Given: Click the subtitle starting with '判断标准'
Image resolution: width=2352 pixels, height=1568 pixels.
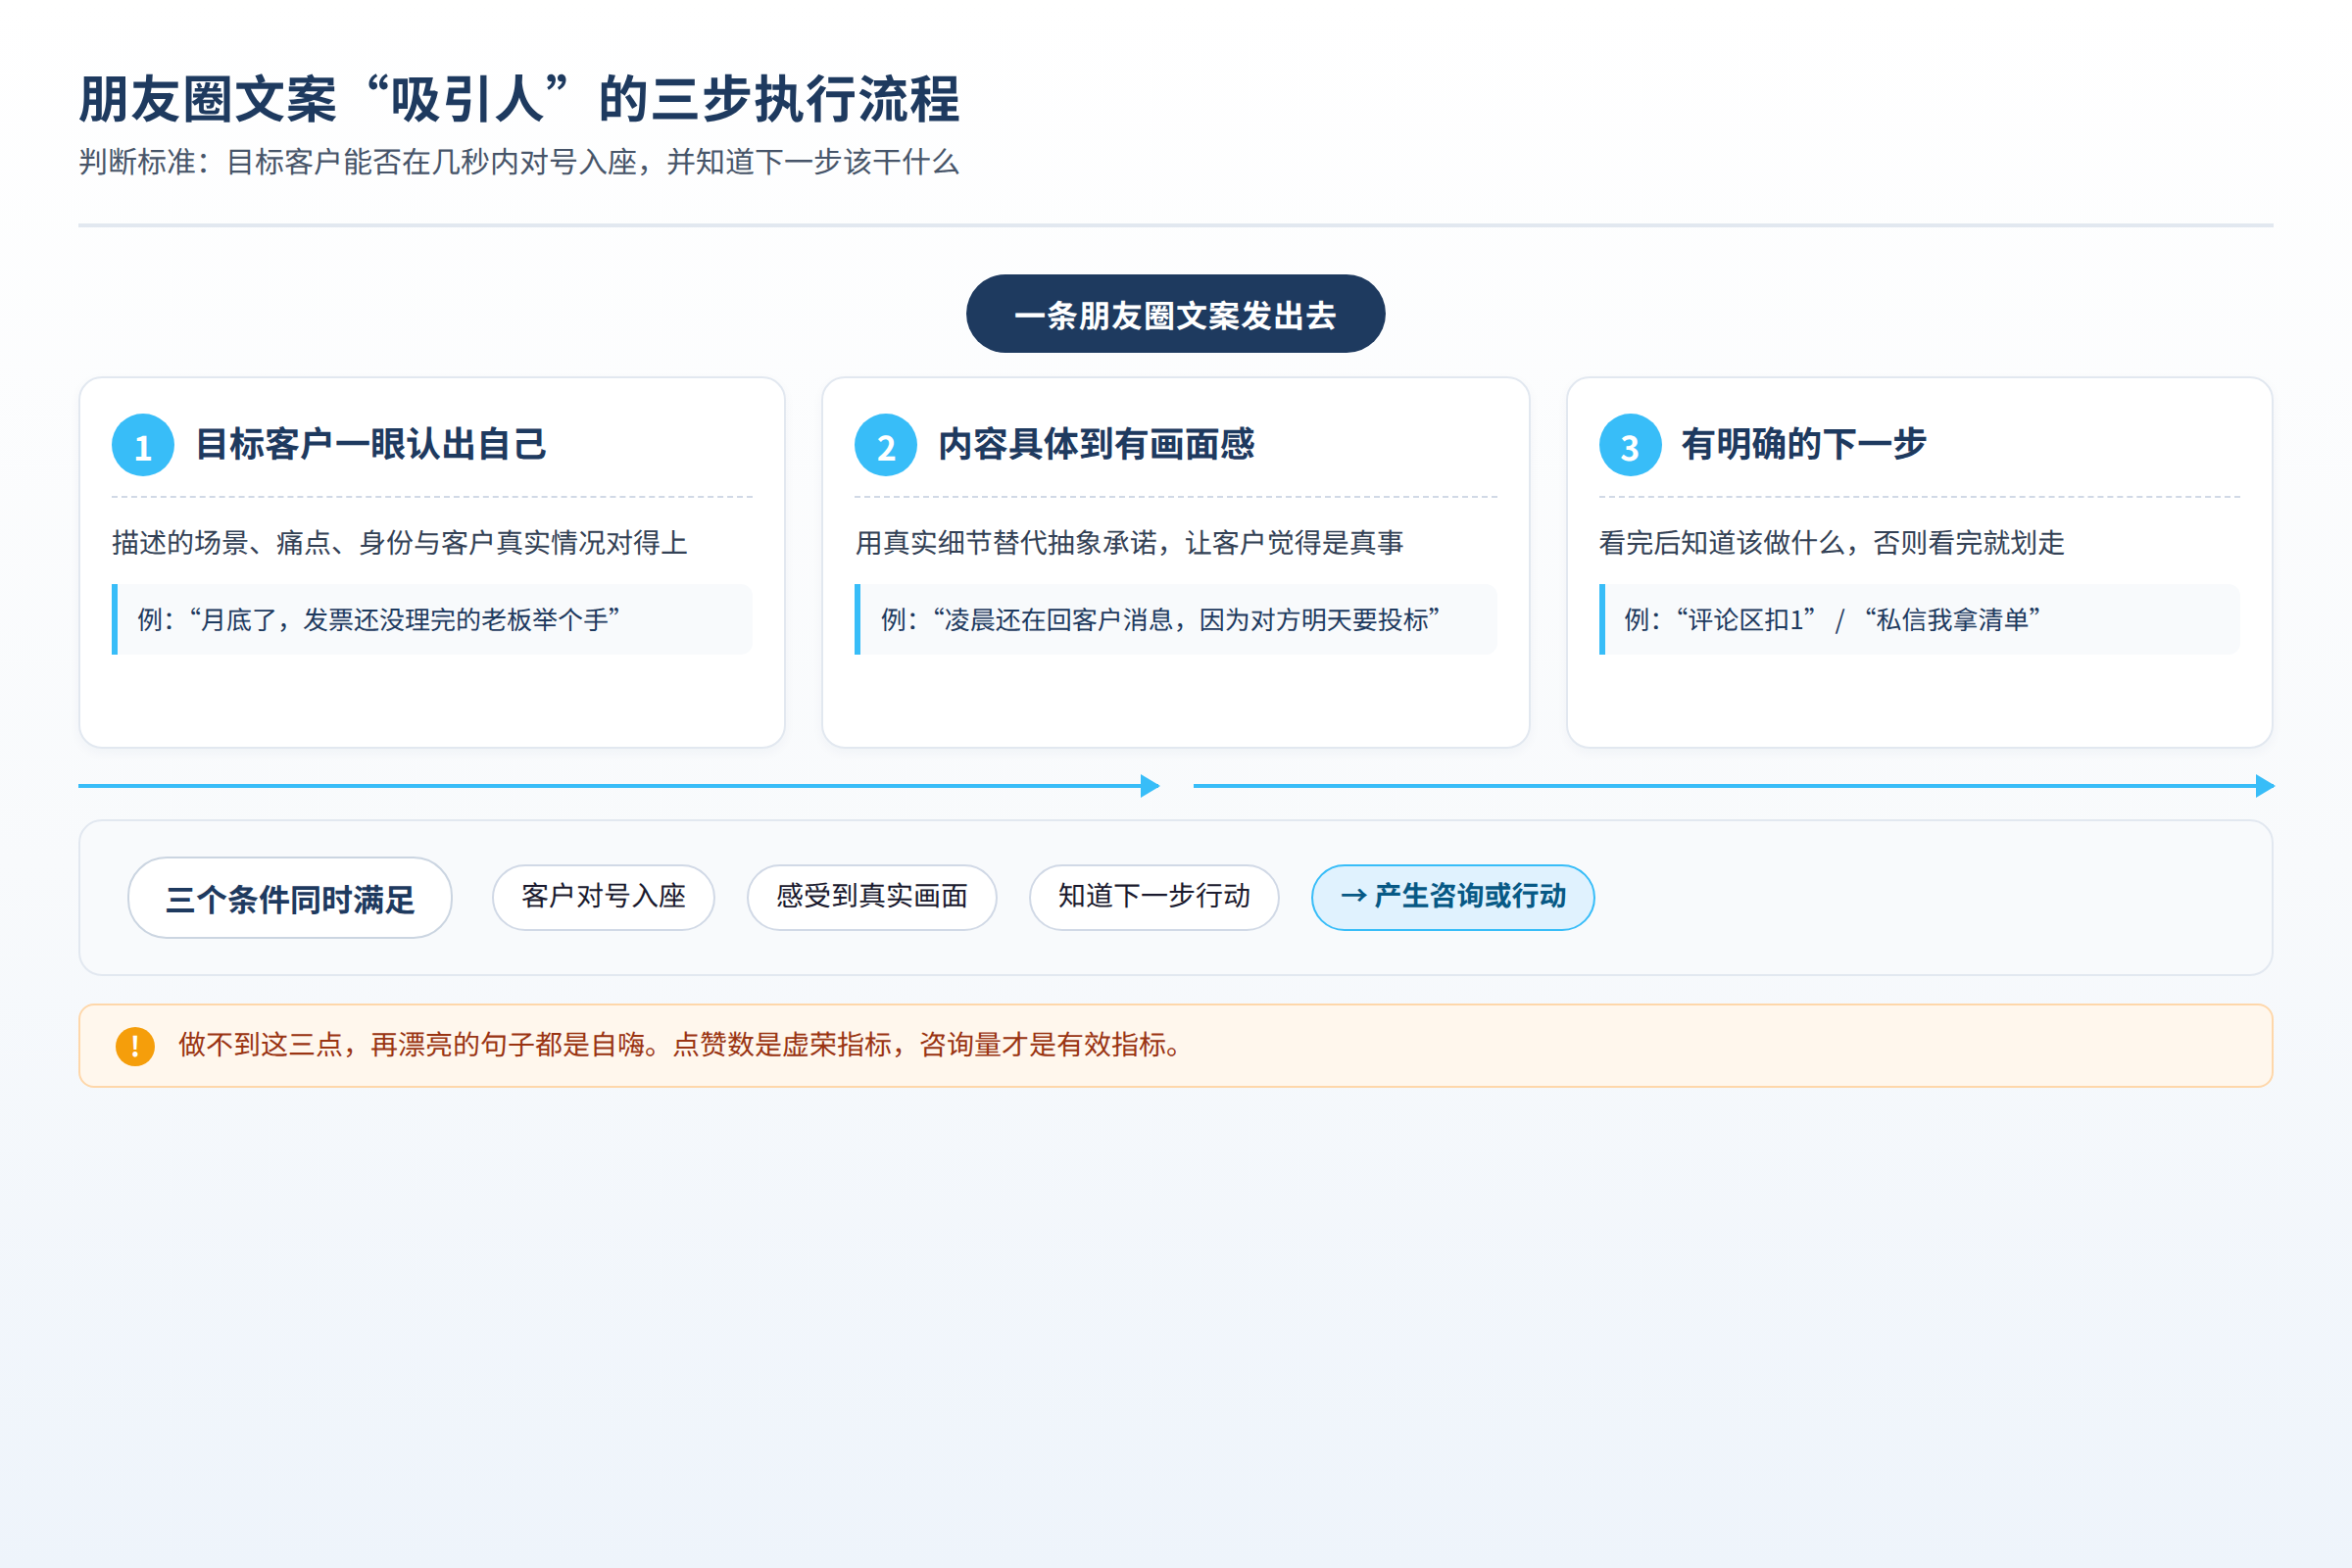Looking at the screenshot, I should tap(519, 162).
